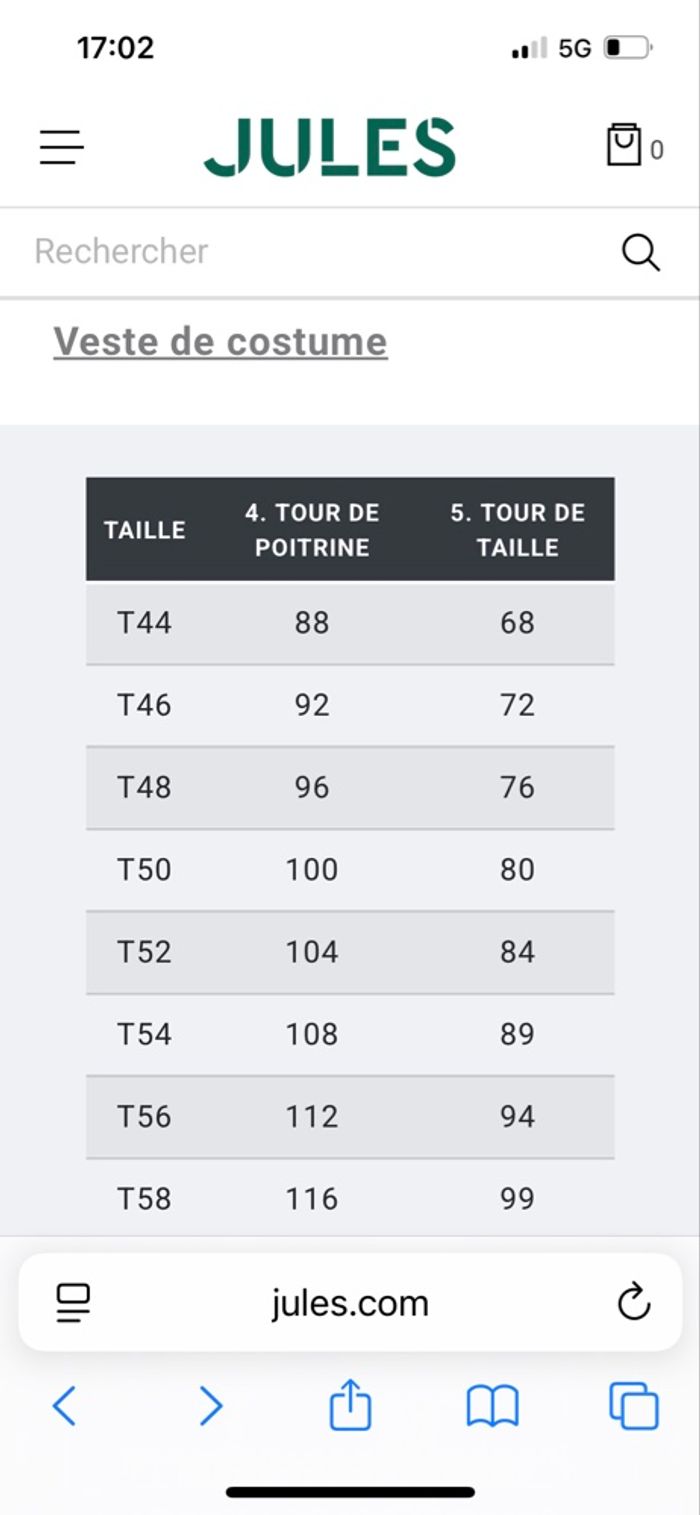Show all open Safari tabs
The width and height of the screenshot is (700, 1515).
point(634,1406)
